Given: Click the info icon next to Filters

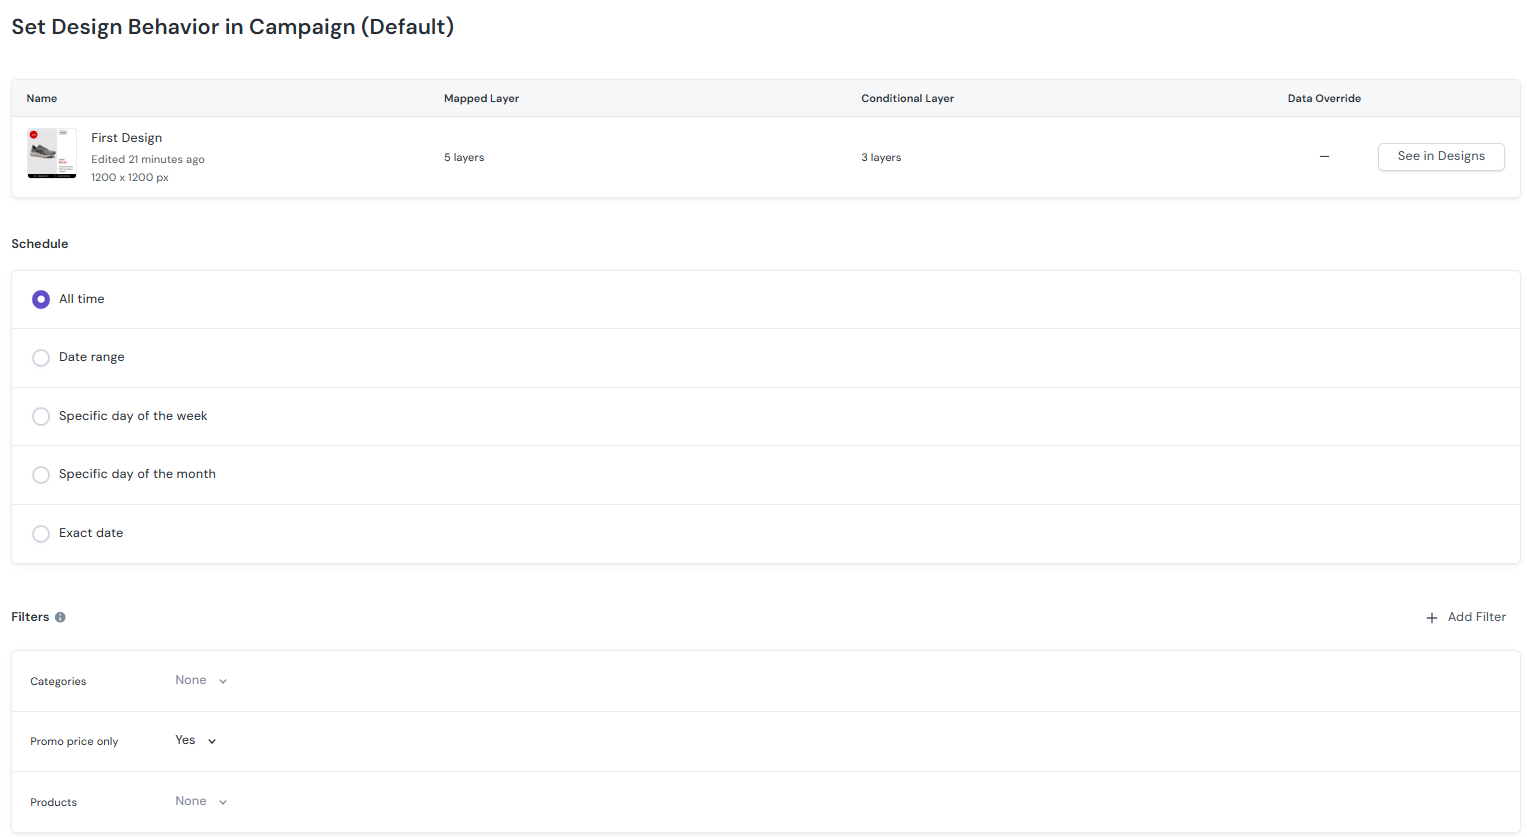Looking at the screenshot, I should click(60, 617).
